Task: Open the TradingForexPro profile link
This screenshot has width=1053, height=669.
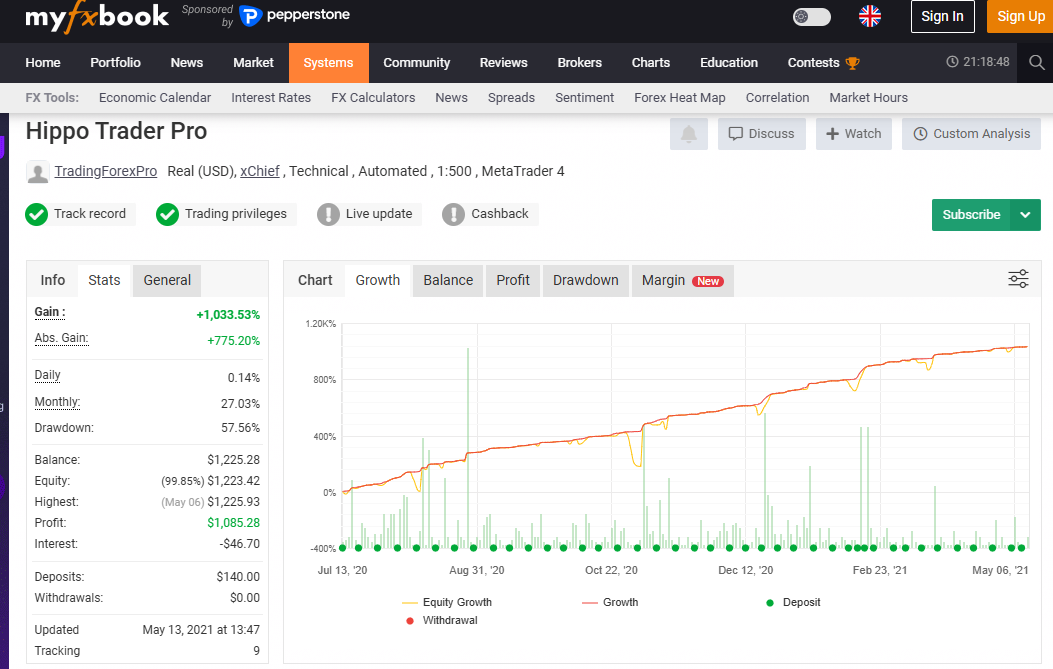Action: point(106,171)
